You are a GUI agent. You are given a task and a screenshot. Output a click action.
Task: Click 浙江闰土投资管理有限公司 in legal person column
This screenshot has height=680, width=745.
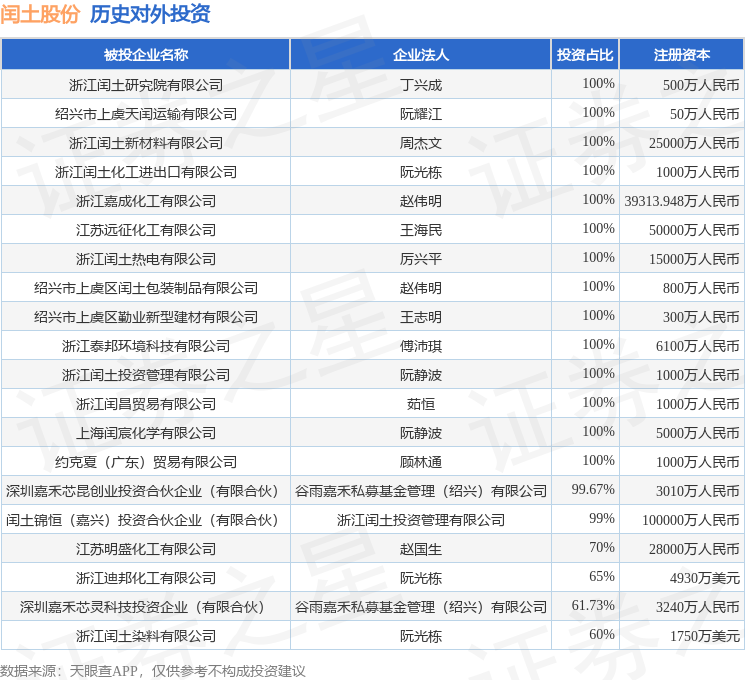tap(420, 520)
